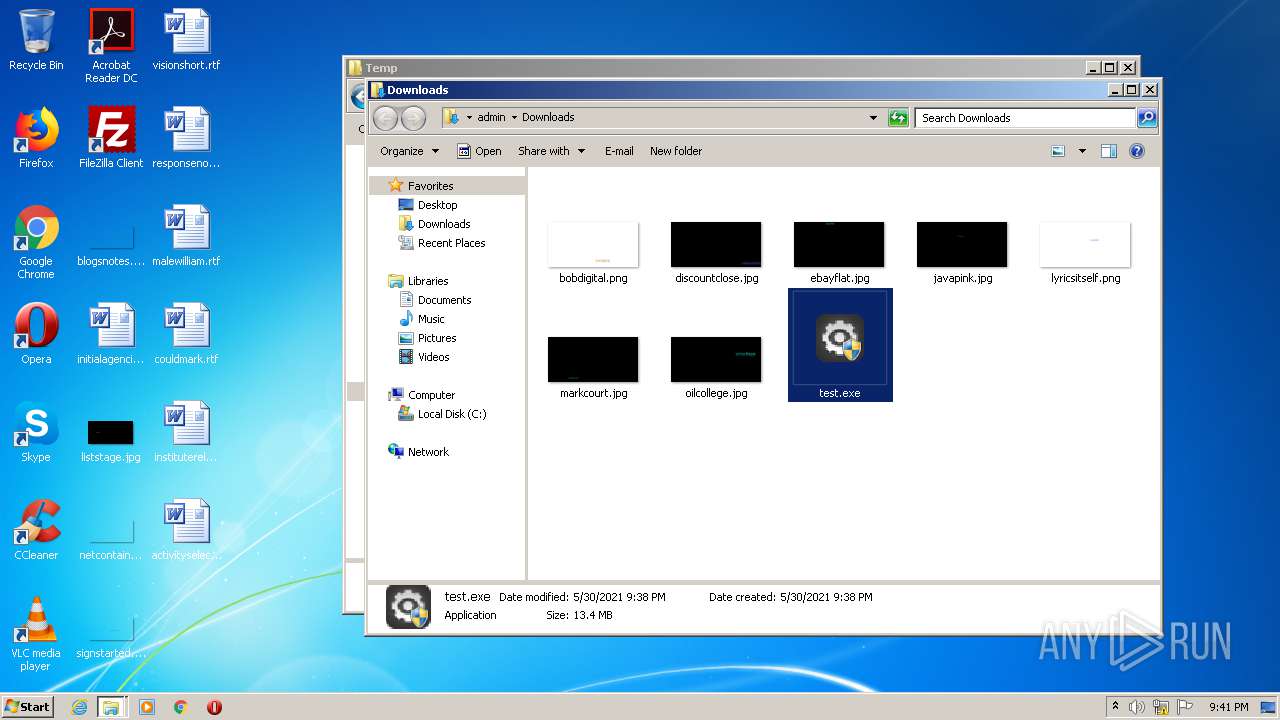
Task: Click E-mail in the toolbar
Action: click(x=619, y=151)
